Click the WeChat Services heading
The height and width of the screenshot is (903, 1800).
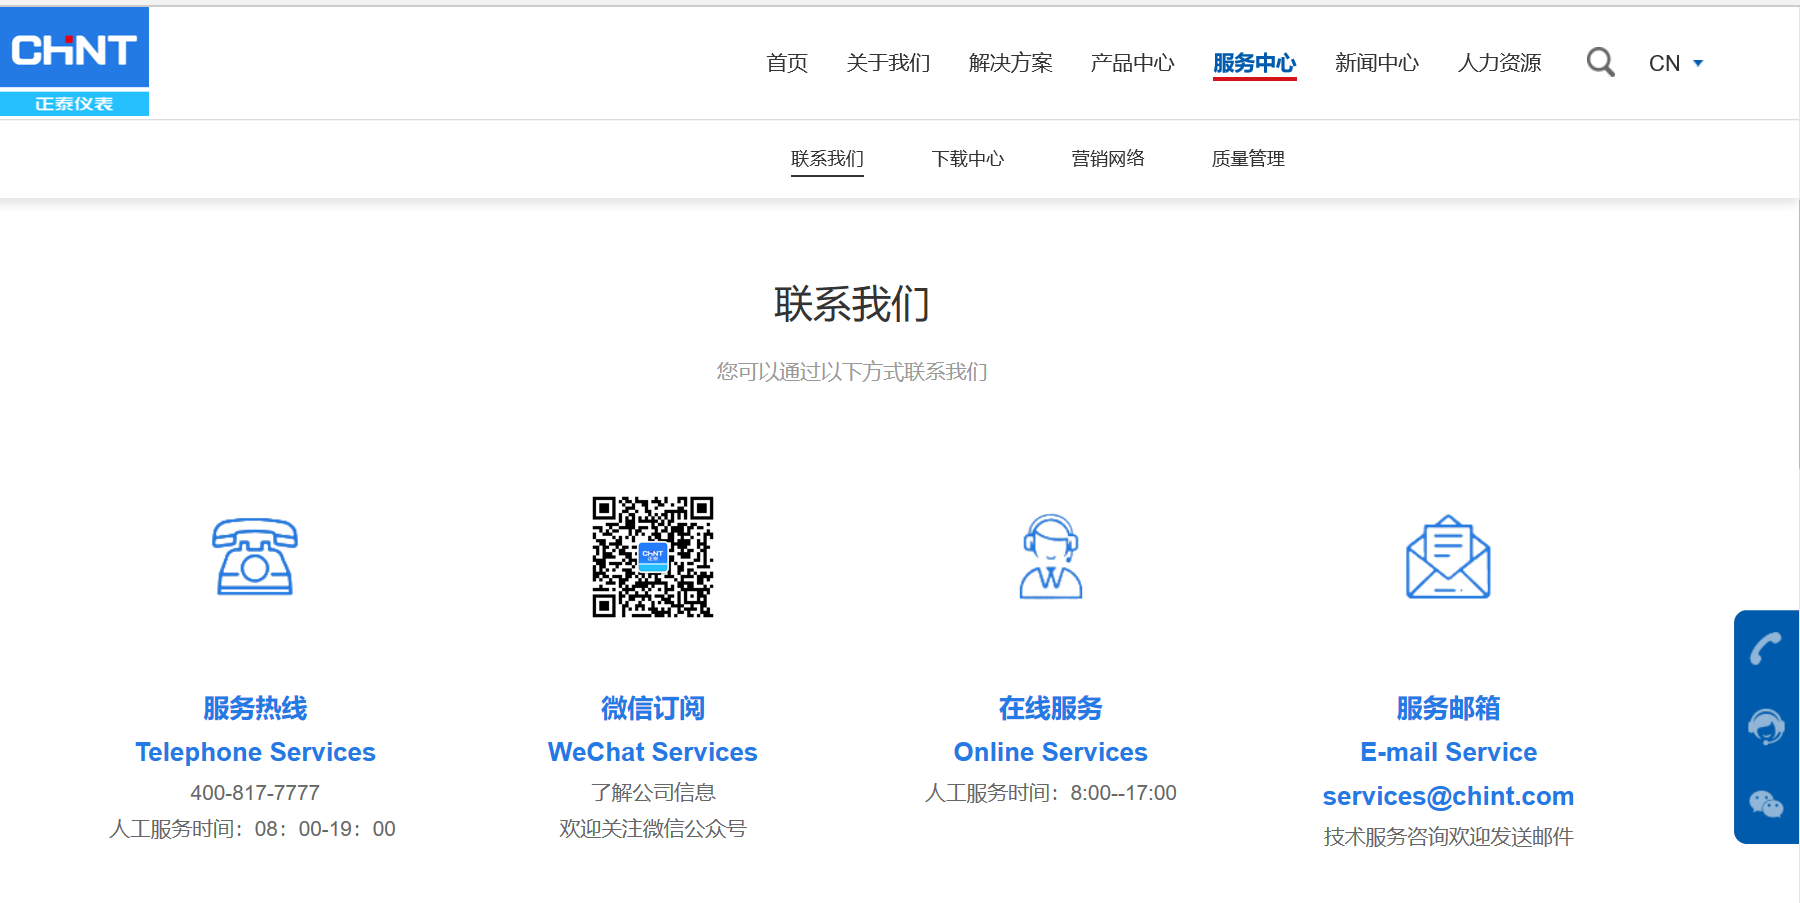point(652,752)
